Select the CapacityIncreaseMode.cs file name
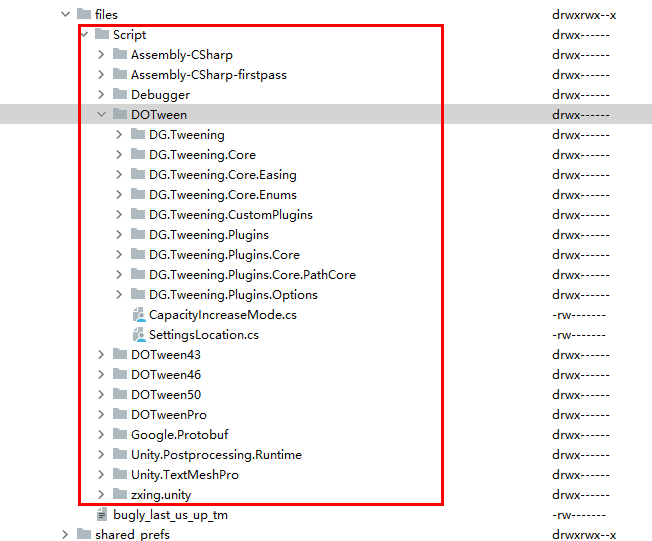Viewport: 652px width, 541px height. click(223, 315)
